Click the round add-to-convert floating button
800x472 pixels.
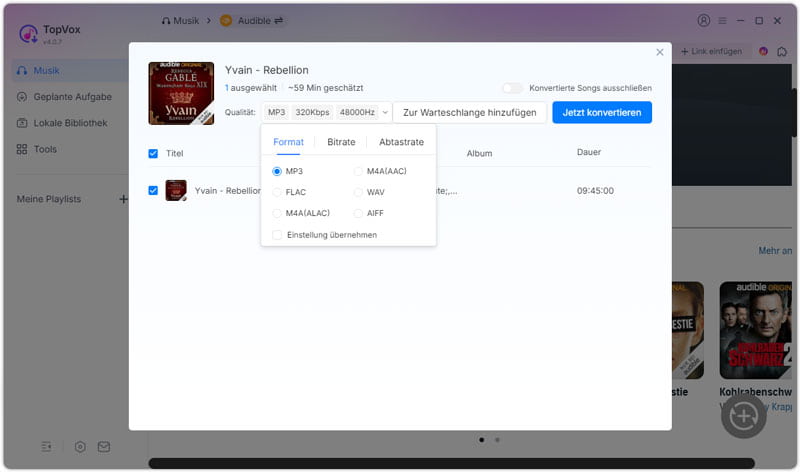[x=742, y=417]
